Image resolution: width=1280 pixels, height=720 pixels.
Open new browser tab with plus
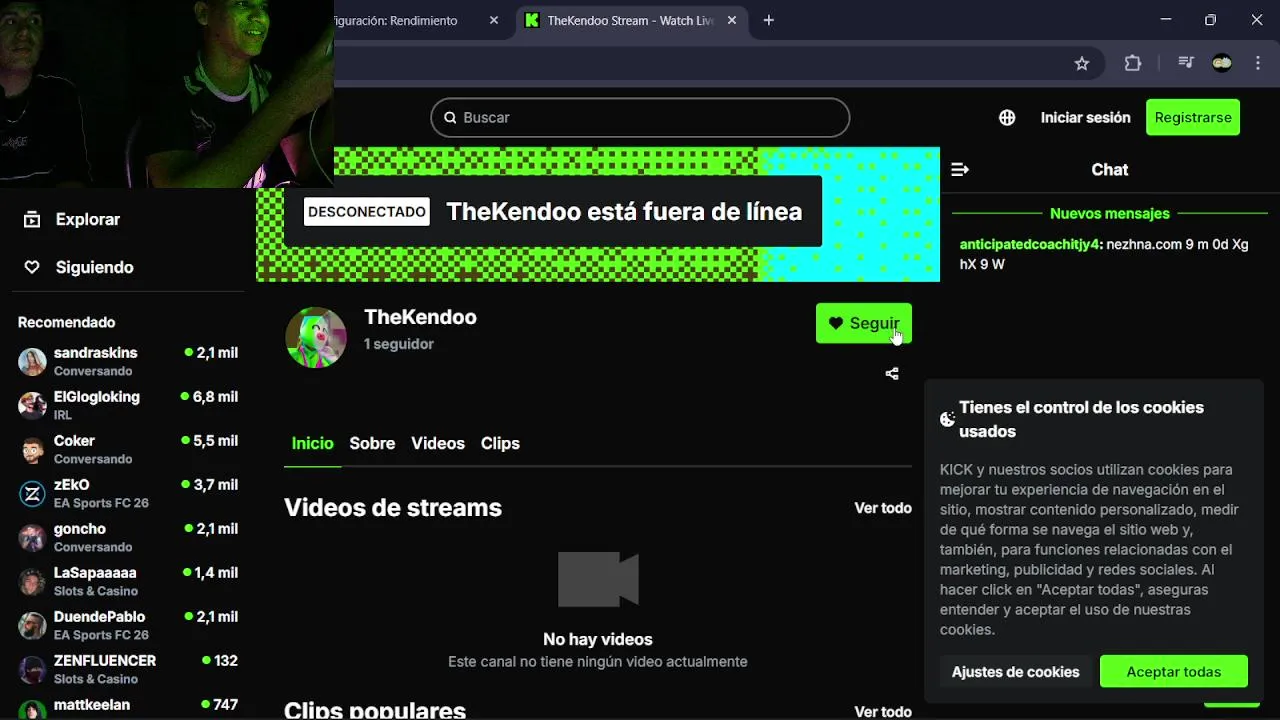768,20
